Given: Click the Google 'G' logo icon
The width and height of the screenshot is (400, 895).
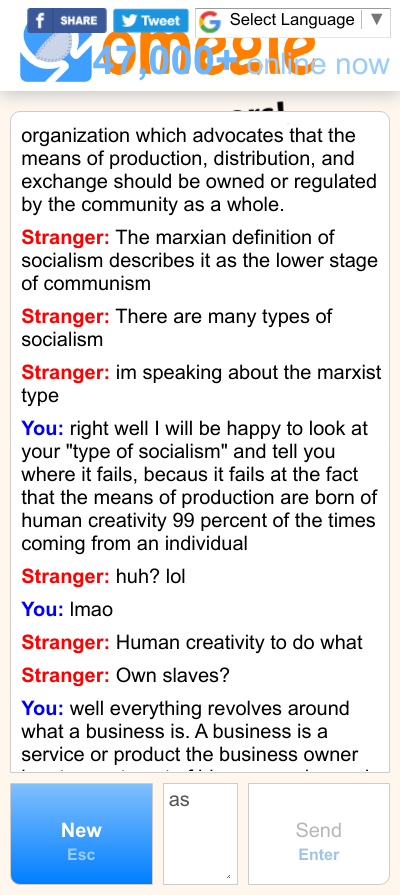Looking at the screenshot, I should pos(210,22).
